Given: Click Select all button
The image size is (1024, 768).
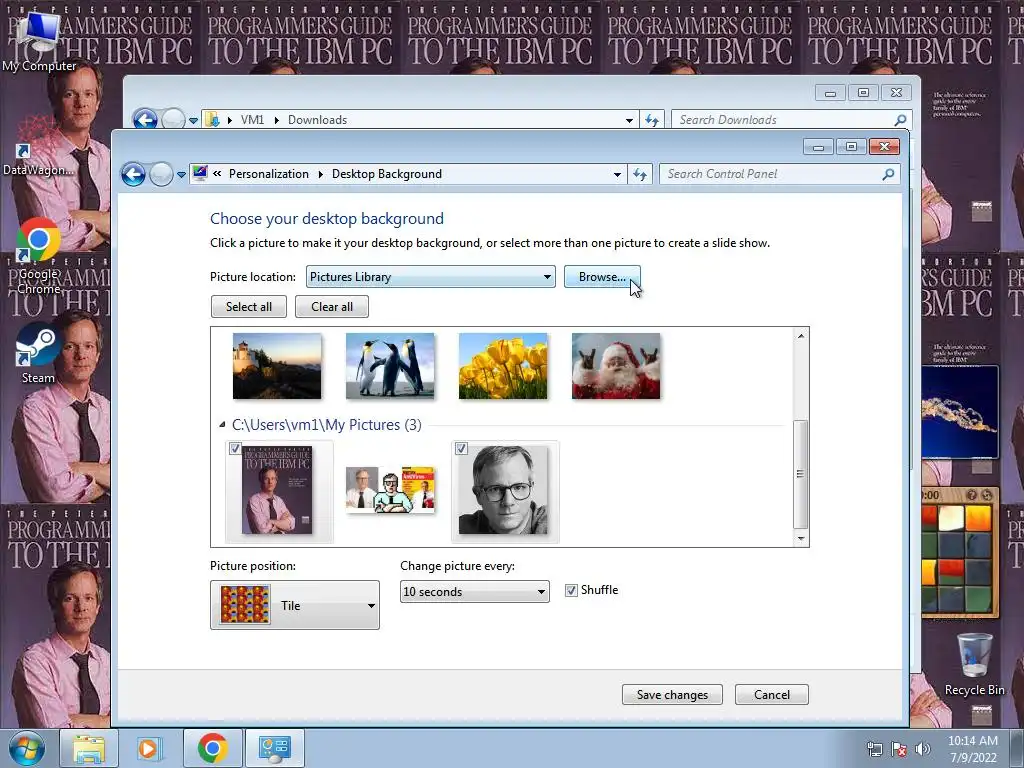Looking at the screenshot, I should 249,307.
